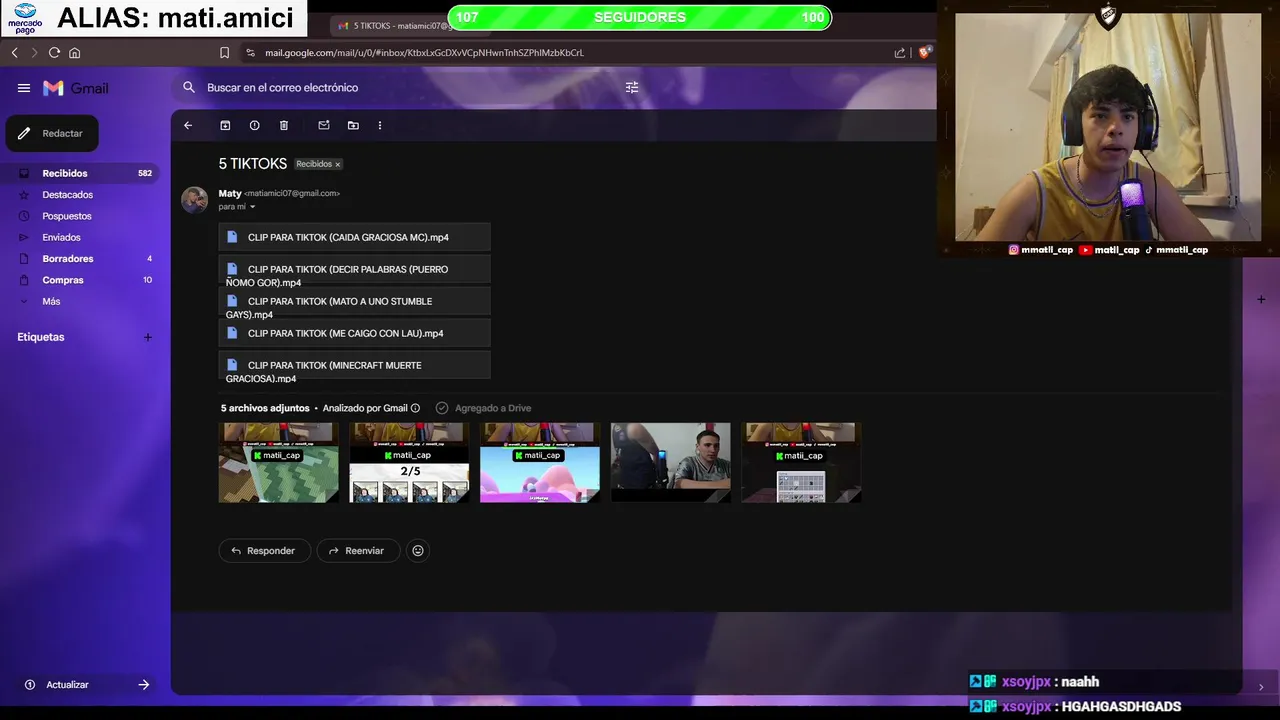
Task: Go back to inbox arrow
Action: pos(188,125)
